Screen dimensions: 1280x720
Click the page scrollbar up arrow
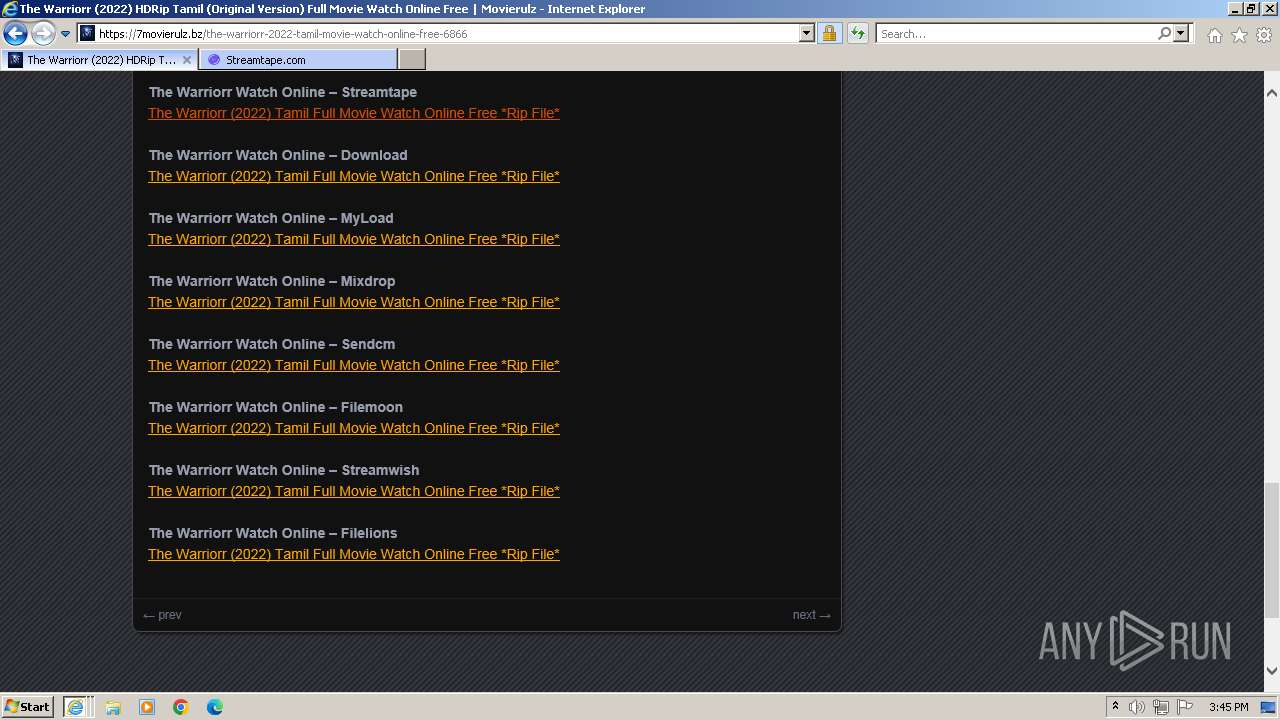[x=1271, y=92]
